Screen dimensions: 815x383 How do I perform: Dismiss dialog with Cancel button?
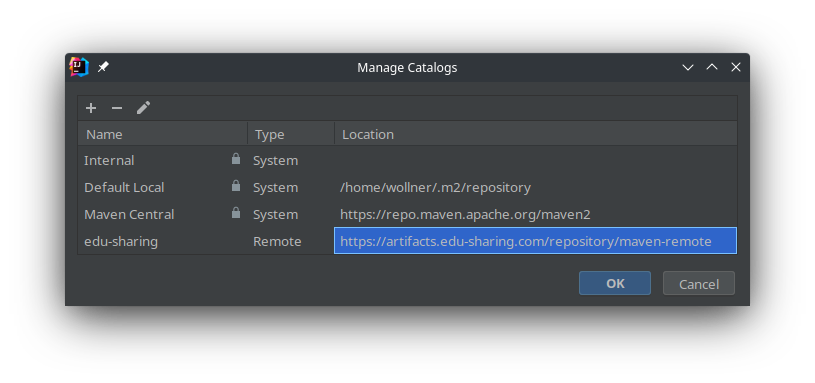click(x=699, y=283)
